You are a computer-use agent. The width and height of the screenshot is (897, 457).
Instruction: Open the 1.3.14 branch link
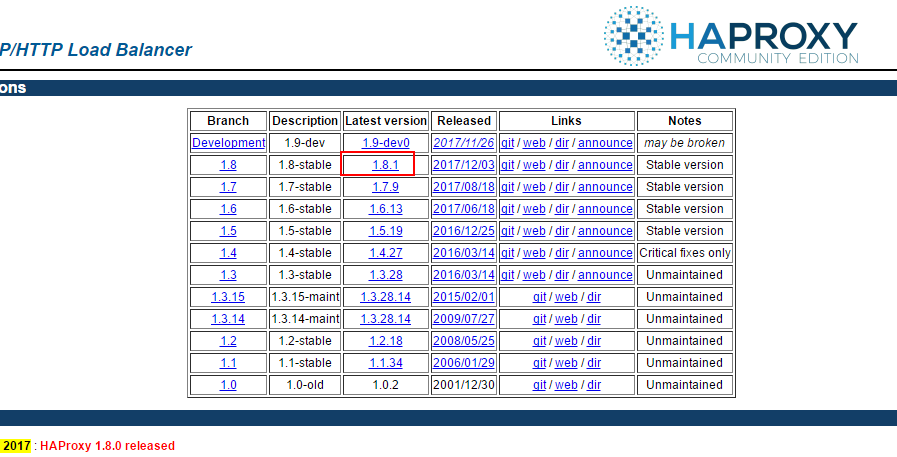[x=228, y=319]
